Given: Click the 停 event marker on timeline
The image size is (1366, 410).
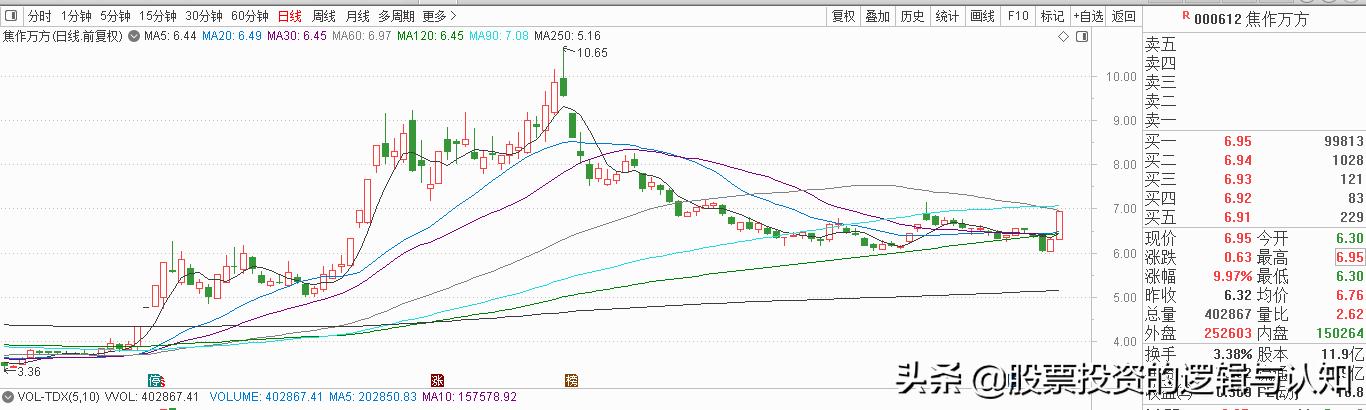Looking at the screenshot, I should point(155,380).
